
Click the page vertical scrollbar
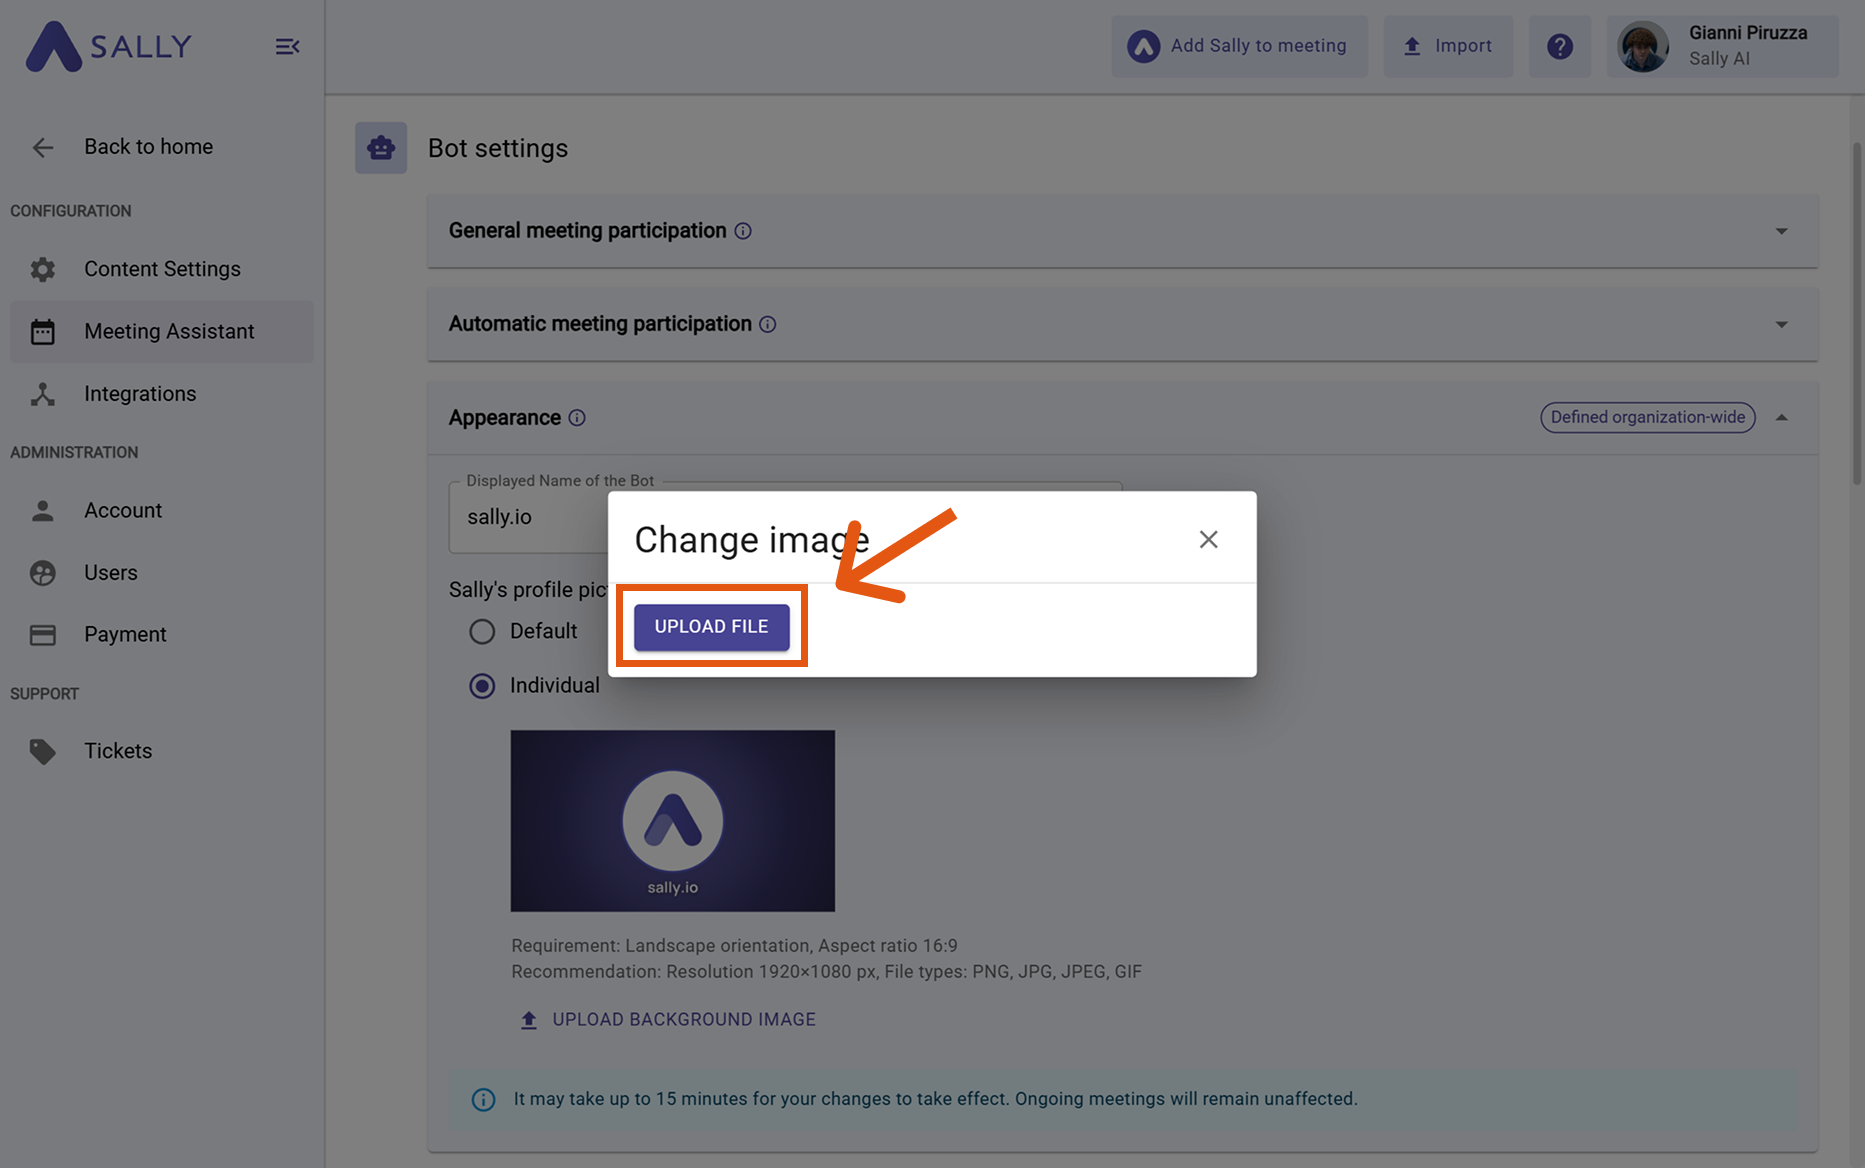pyautogui.click(x=1856, y=316)
